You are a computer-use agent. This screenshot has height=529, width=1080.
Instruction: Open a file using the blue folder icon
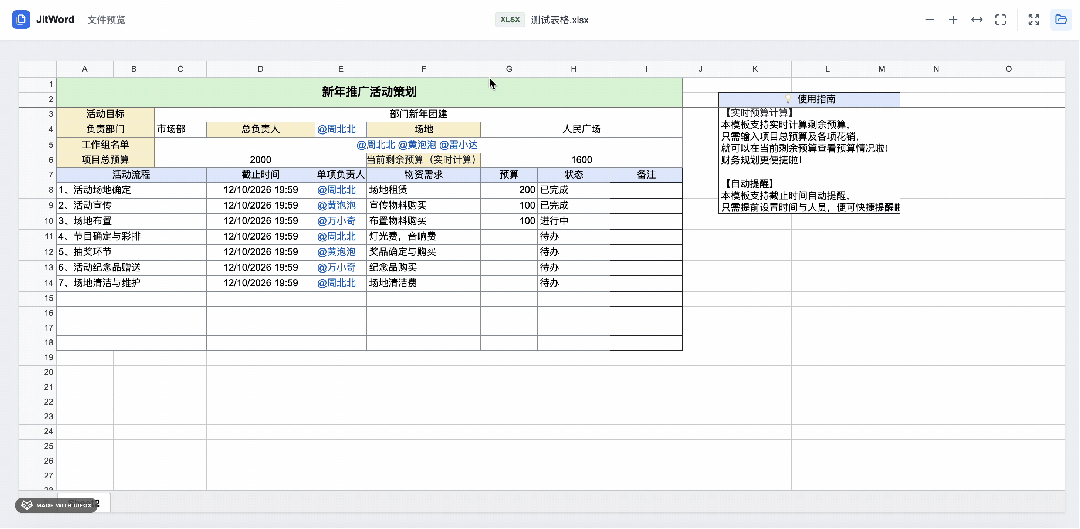coord(1060,20)
